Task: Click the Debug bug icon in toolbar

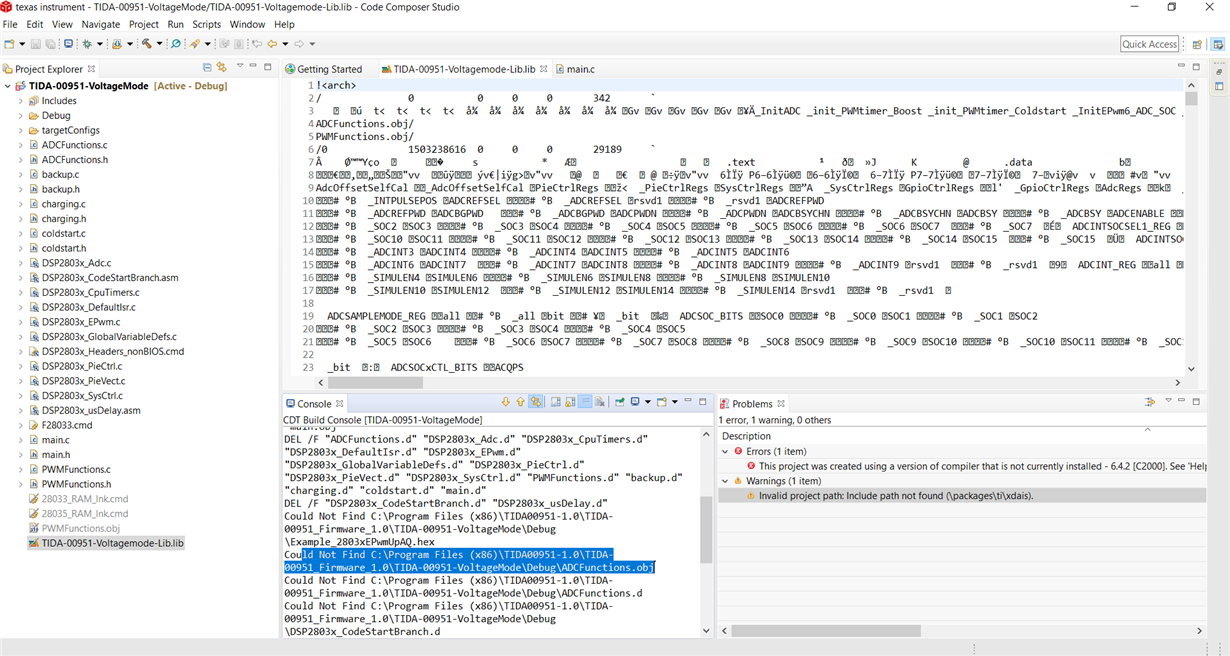Action: (87, 44)
